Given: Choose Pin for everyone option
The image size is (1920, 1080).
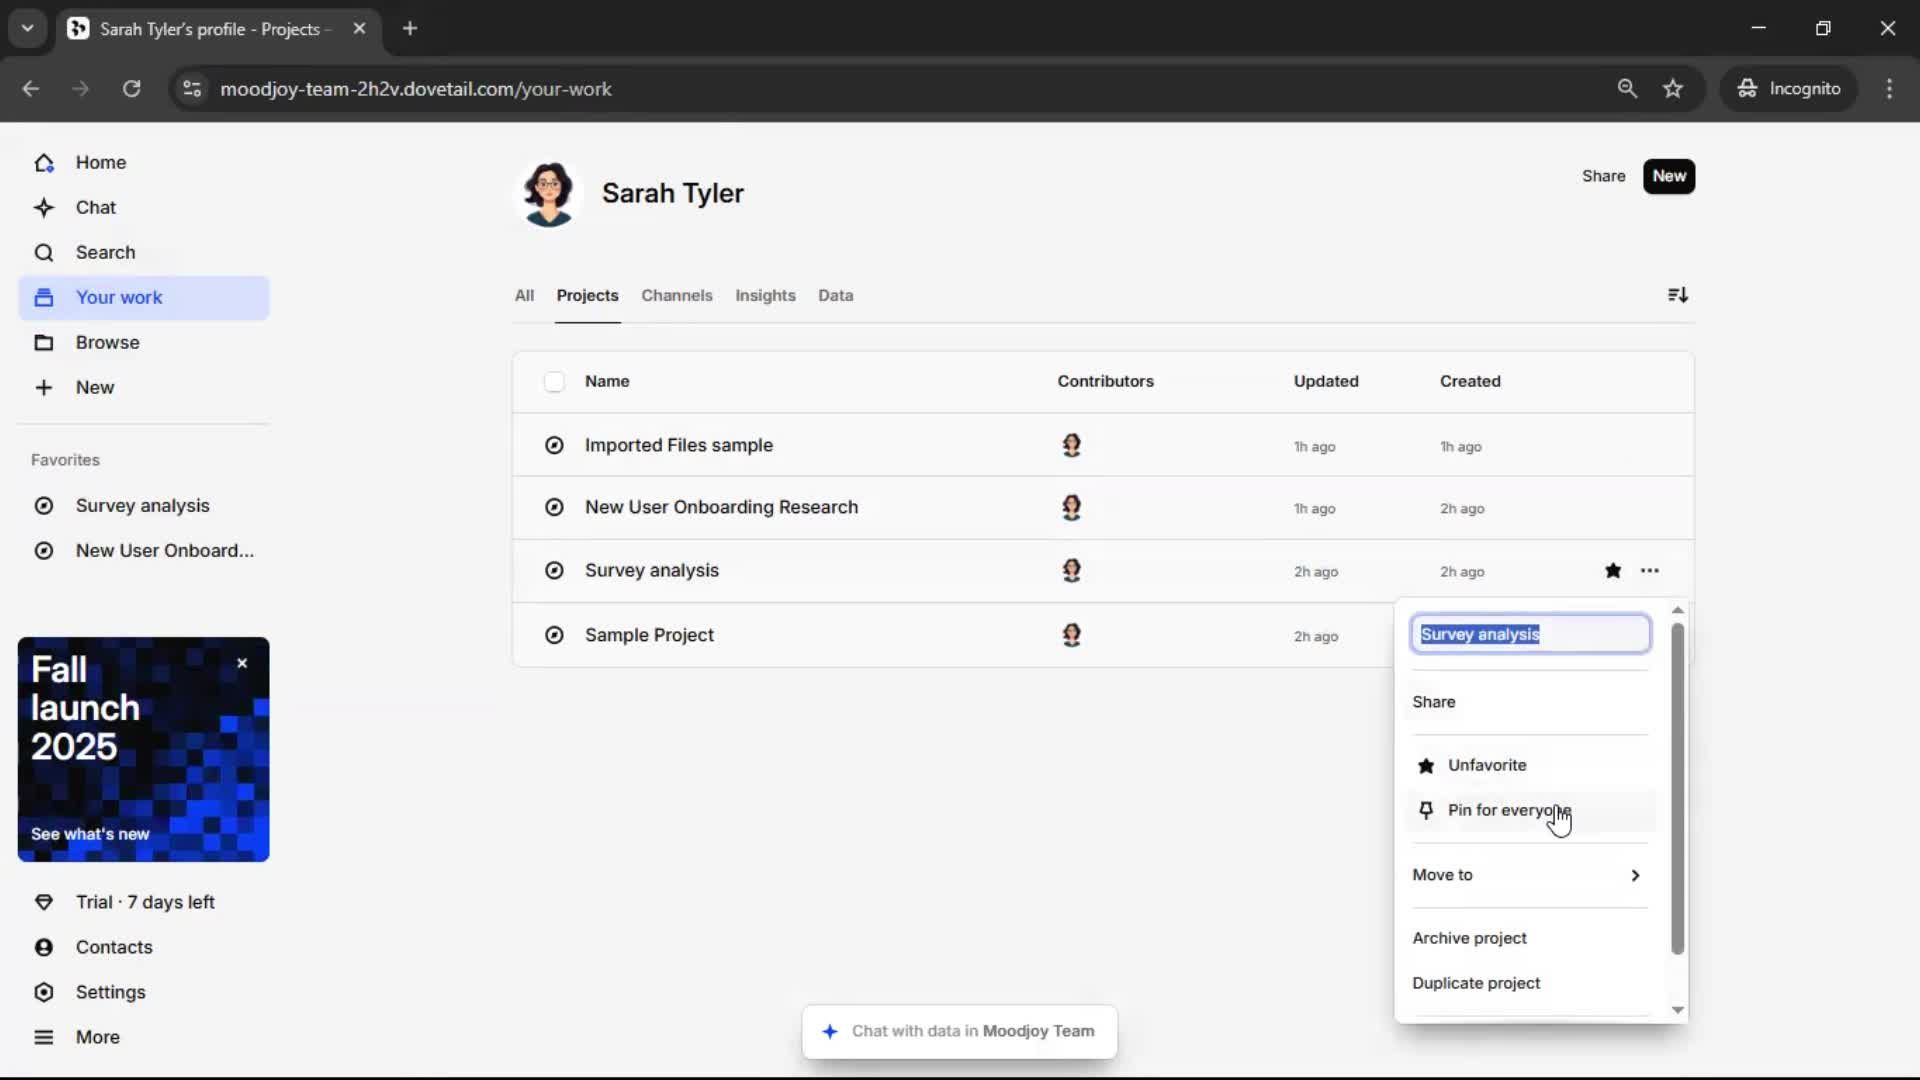Looking at the screenshot, I should (1508, 810).
